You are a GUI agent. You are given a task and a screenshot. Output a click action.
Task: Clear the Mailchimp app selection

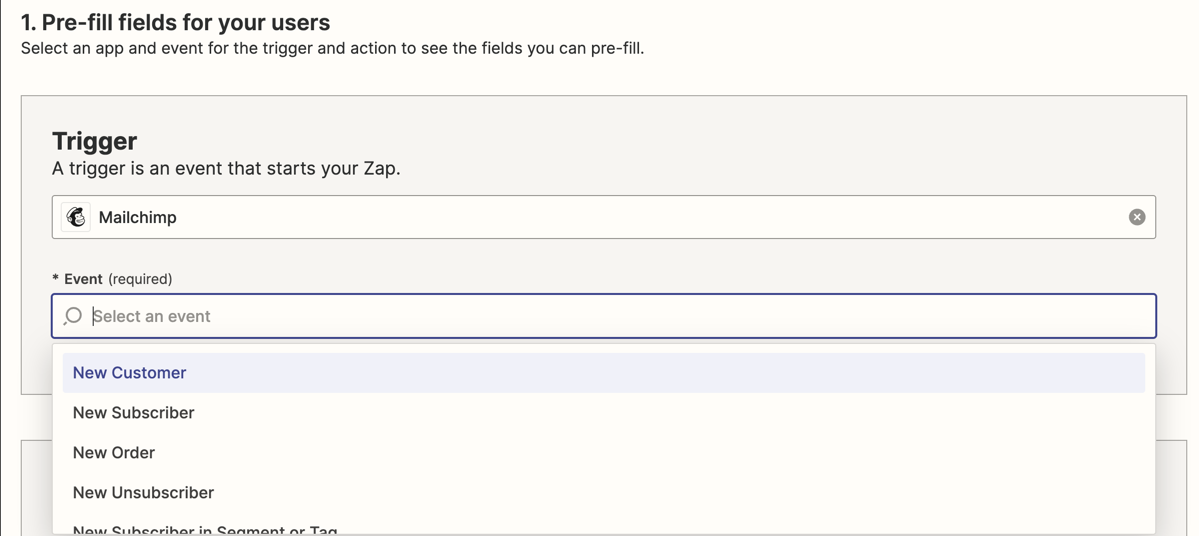(x=1137, y=217)
